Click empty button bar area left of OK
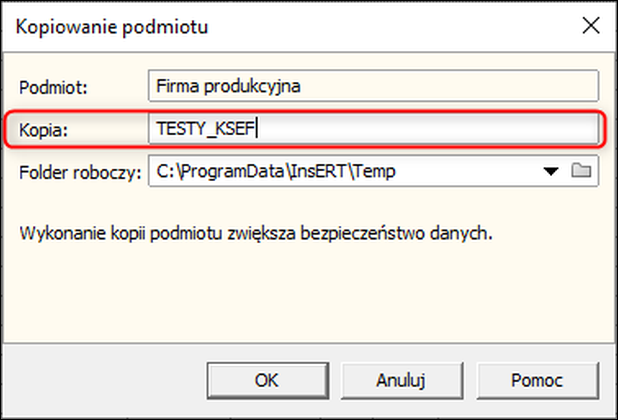The width and height of the screenshot is (618, 420). 110,380
